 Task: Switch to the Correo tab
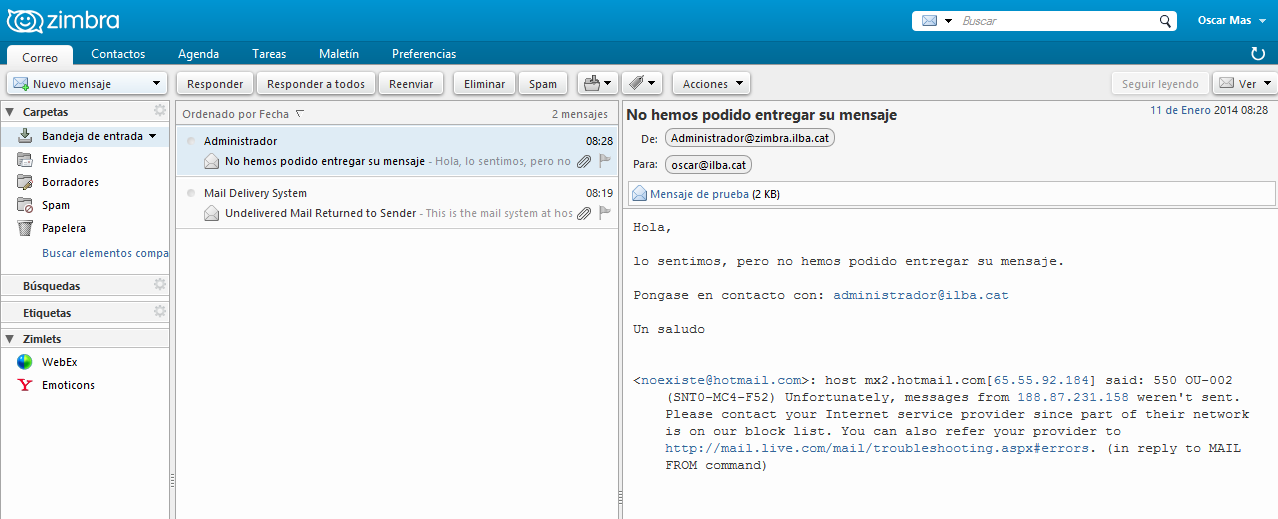pos(40,56)
